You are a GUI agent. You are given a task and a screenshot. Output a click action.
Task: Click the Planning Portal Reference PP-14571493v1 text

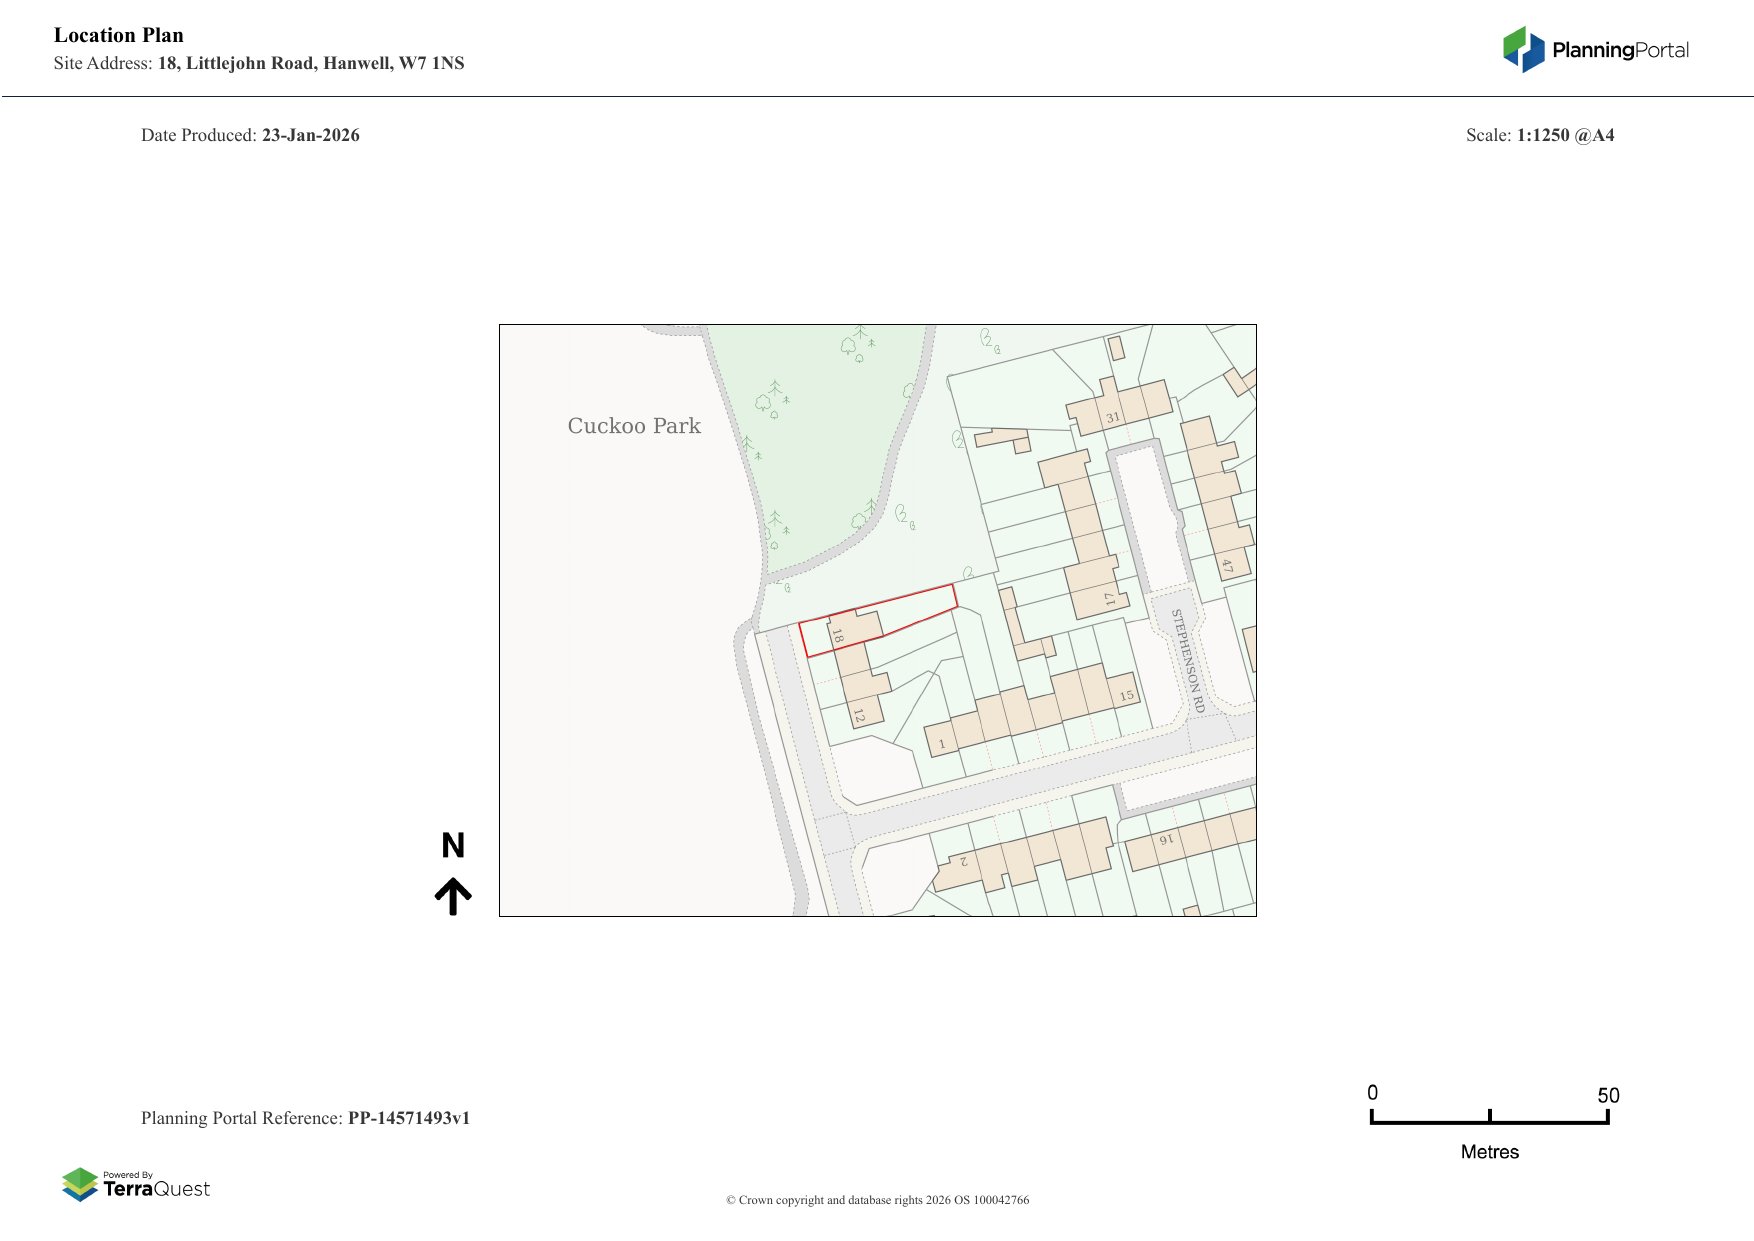coord(305,1118)
